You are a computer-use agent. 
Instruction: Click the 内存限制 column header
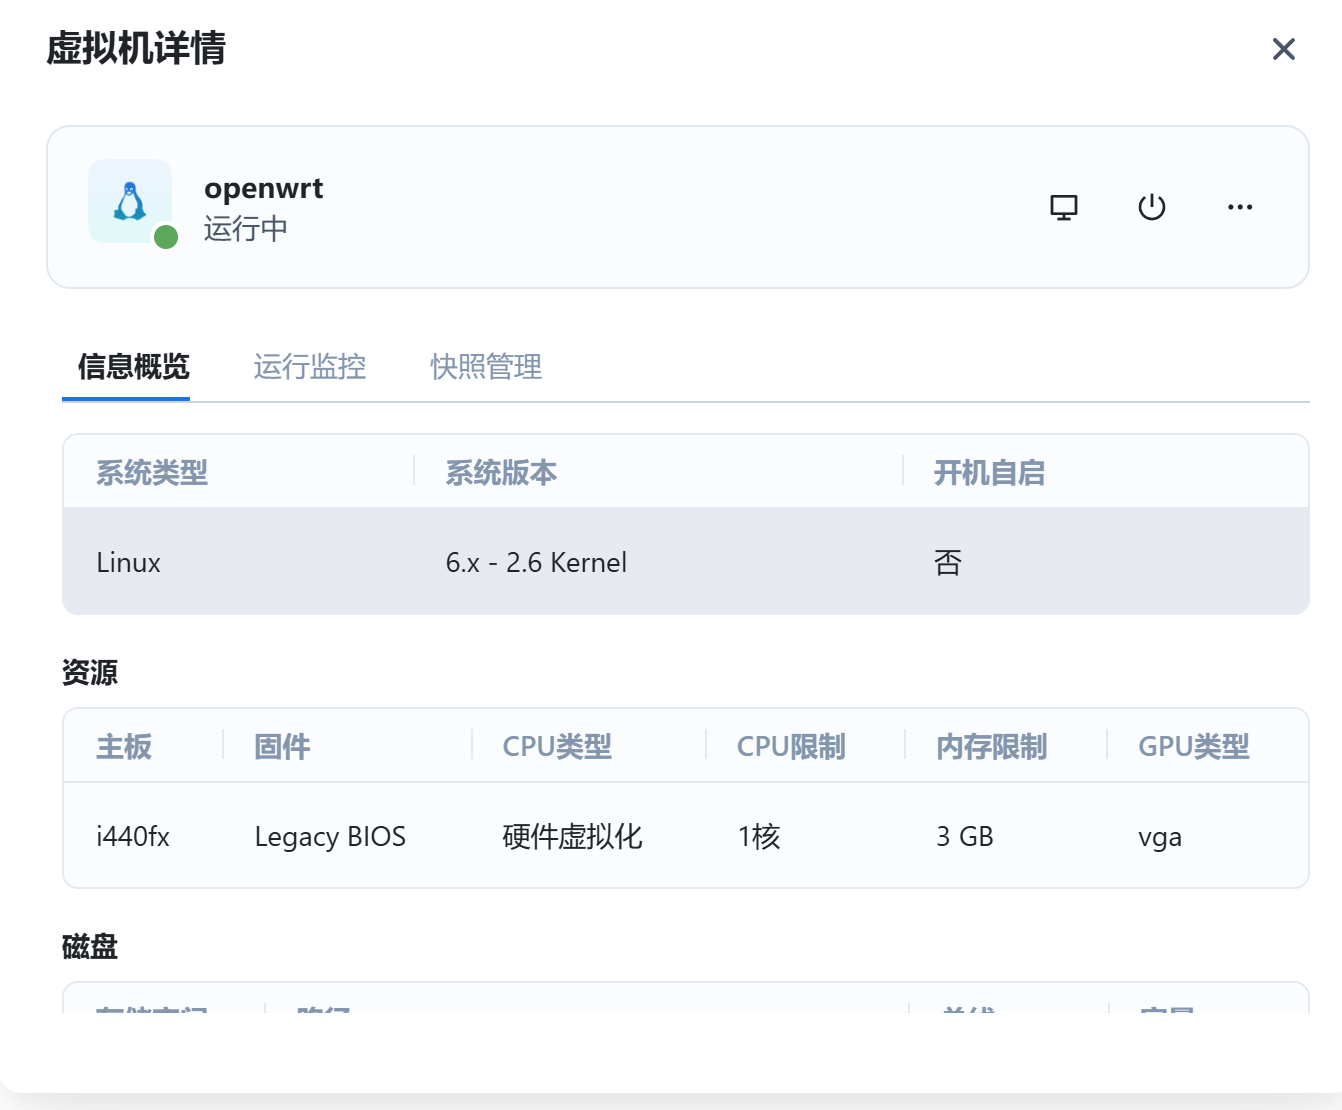(992, 746)
